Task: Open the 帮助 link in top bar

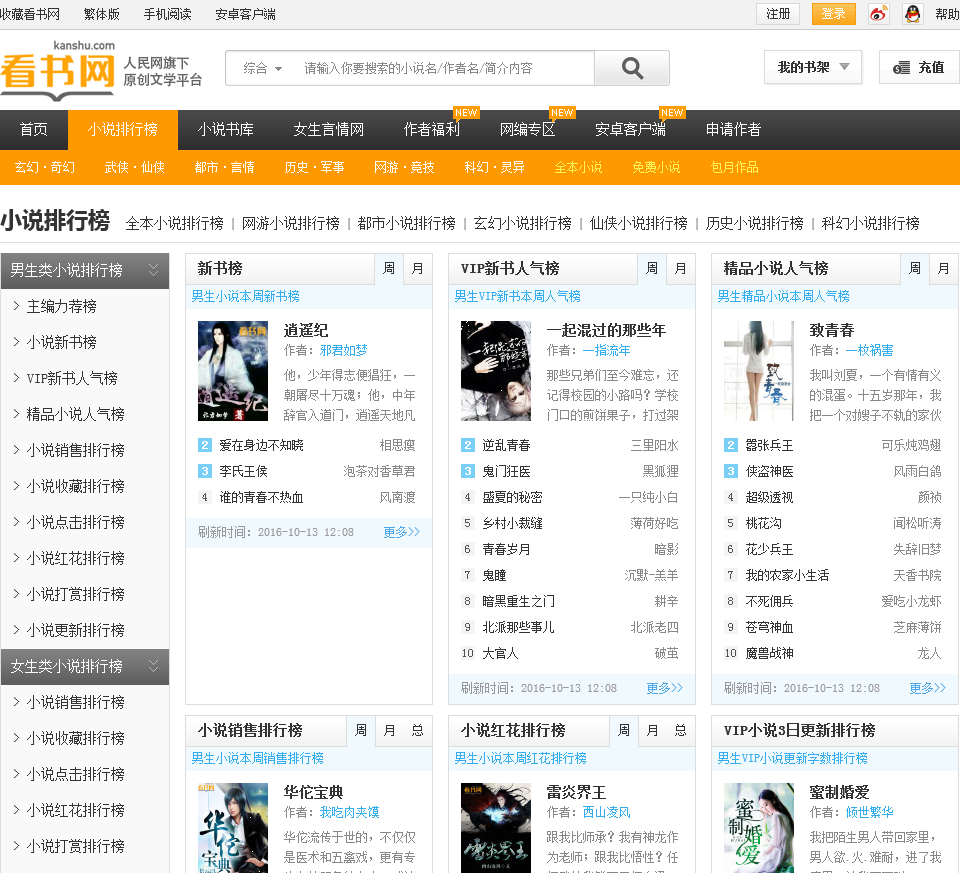Action: [x=947, y=13]
